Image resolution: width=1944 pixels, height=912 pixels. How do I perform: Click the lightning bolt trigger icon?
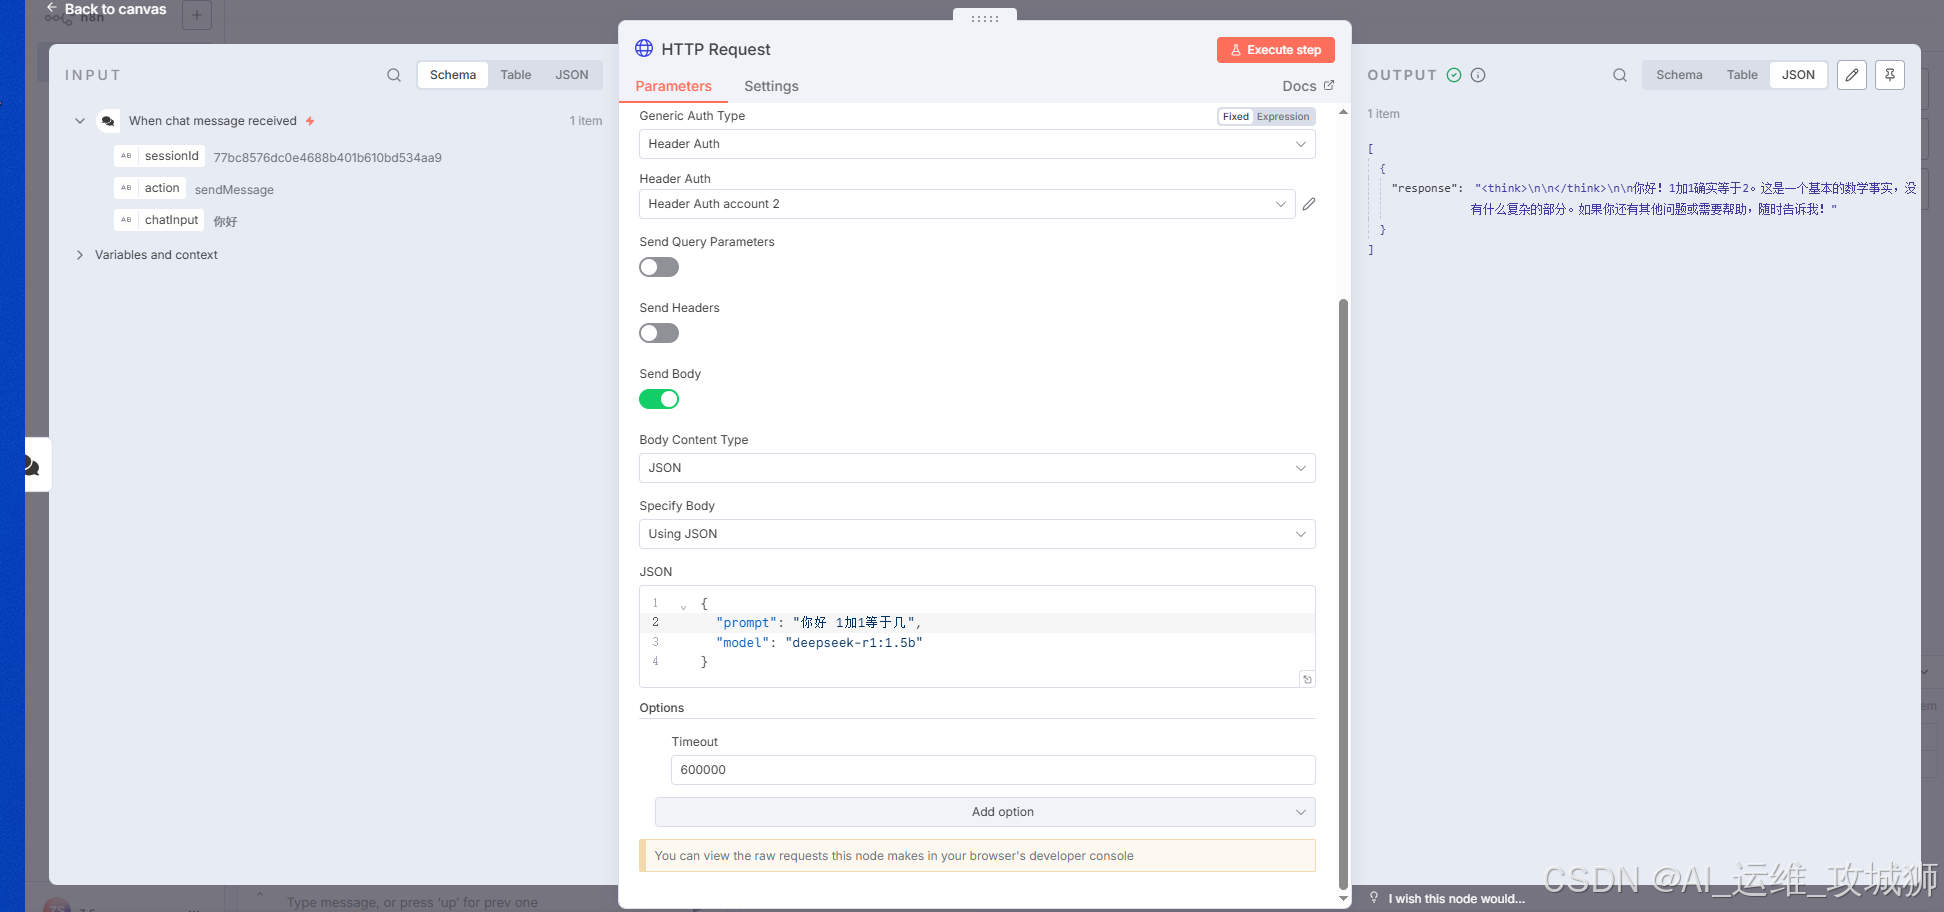310,121
